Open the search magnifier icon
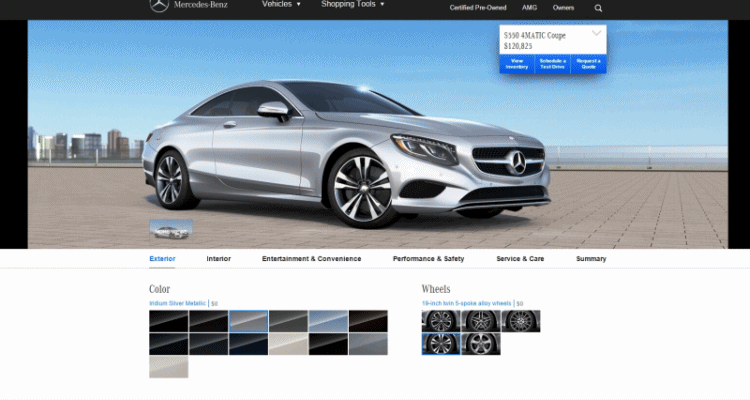750x400 pixels. (x=598, y=8)
